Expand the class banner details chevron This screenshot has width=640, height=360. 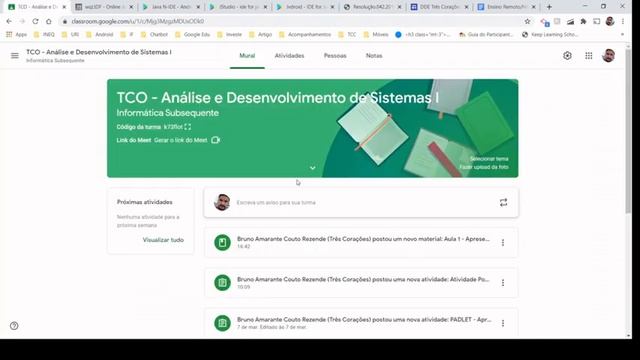312,168
